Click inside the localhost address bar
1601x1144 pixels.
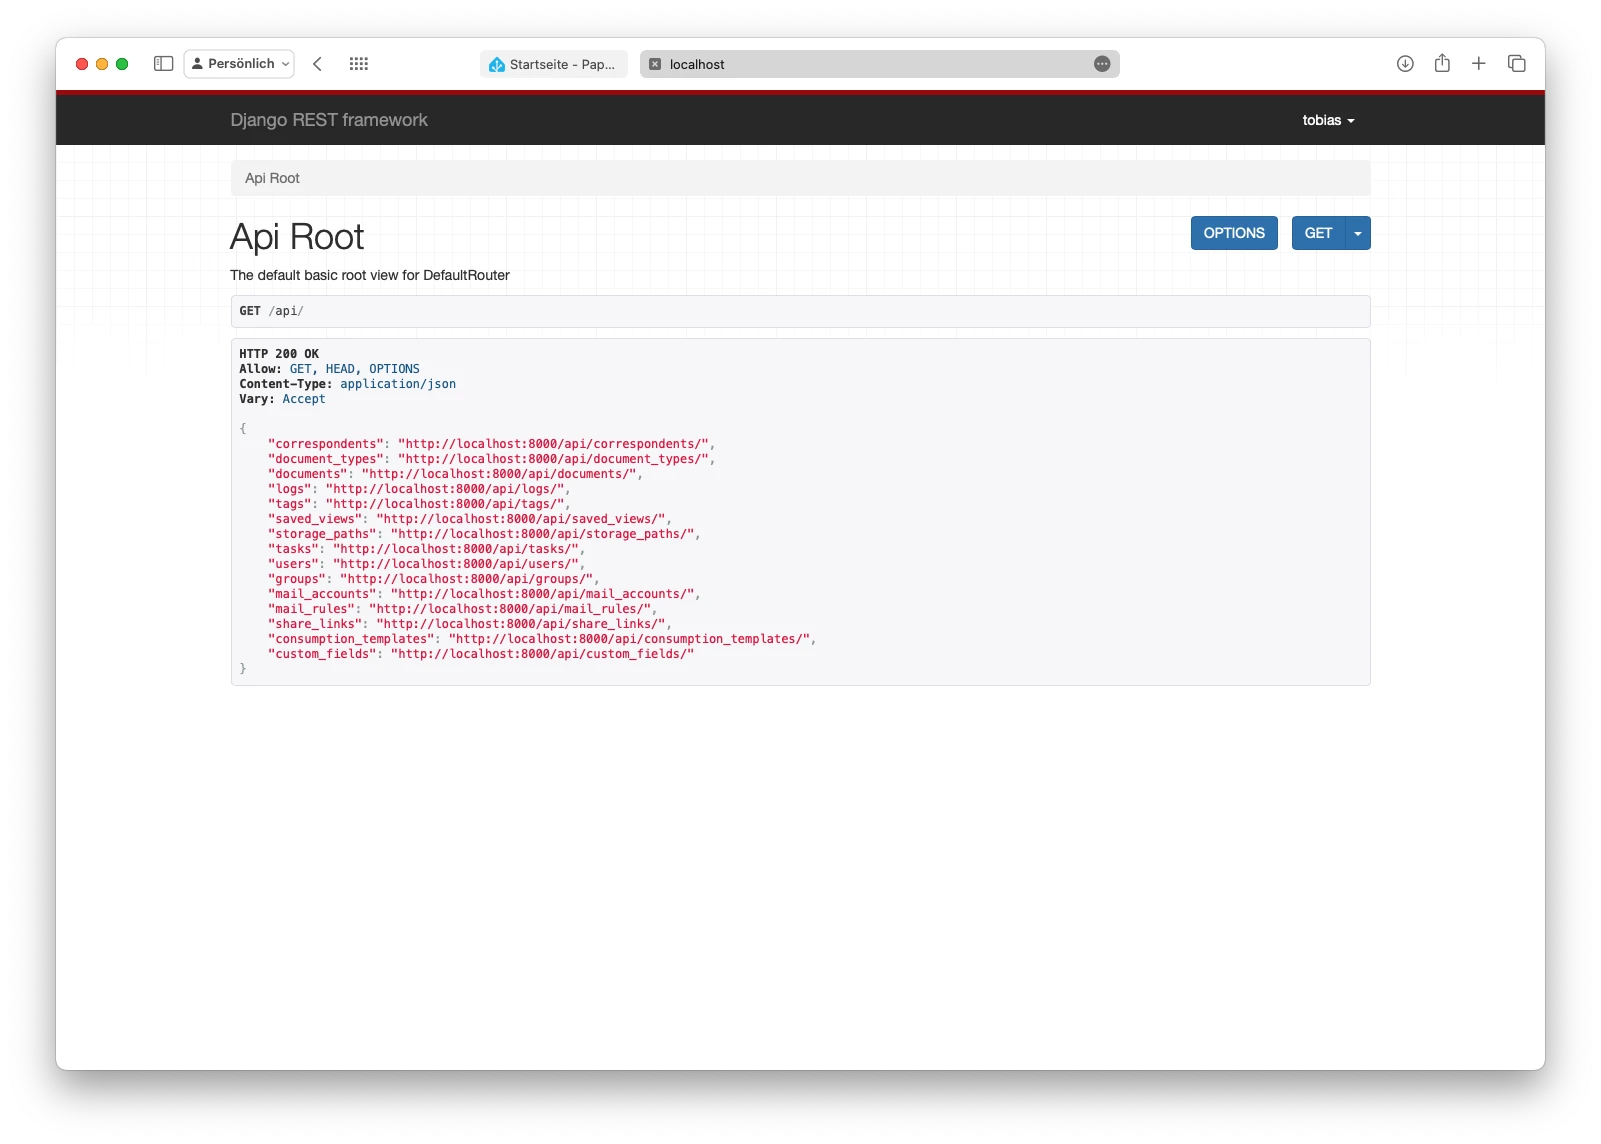click(x=880, y=64)
